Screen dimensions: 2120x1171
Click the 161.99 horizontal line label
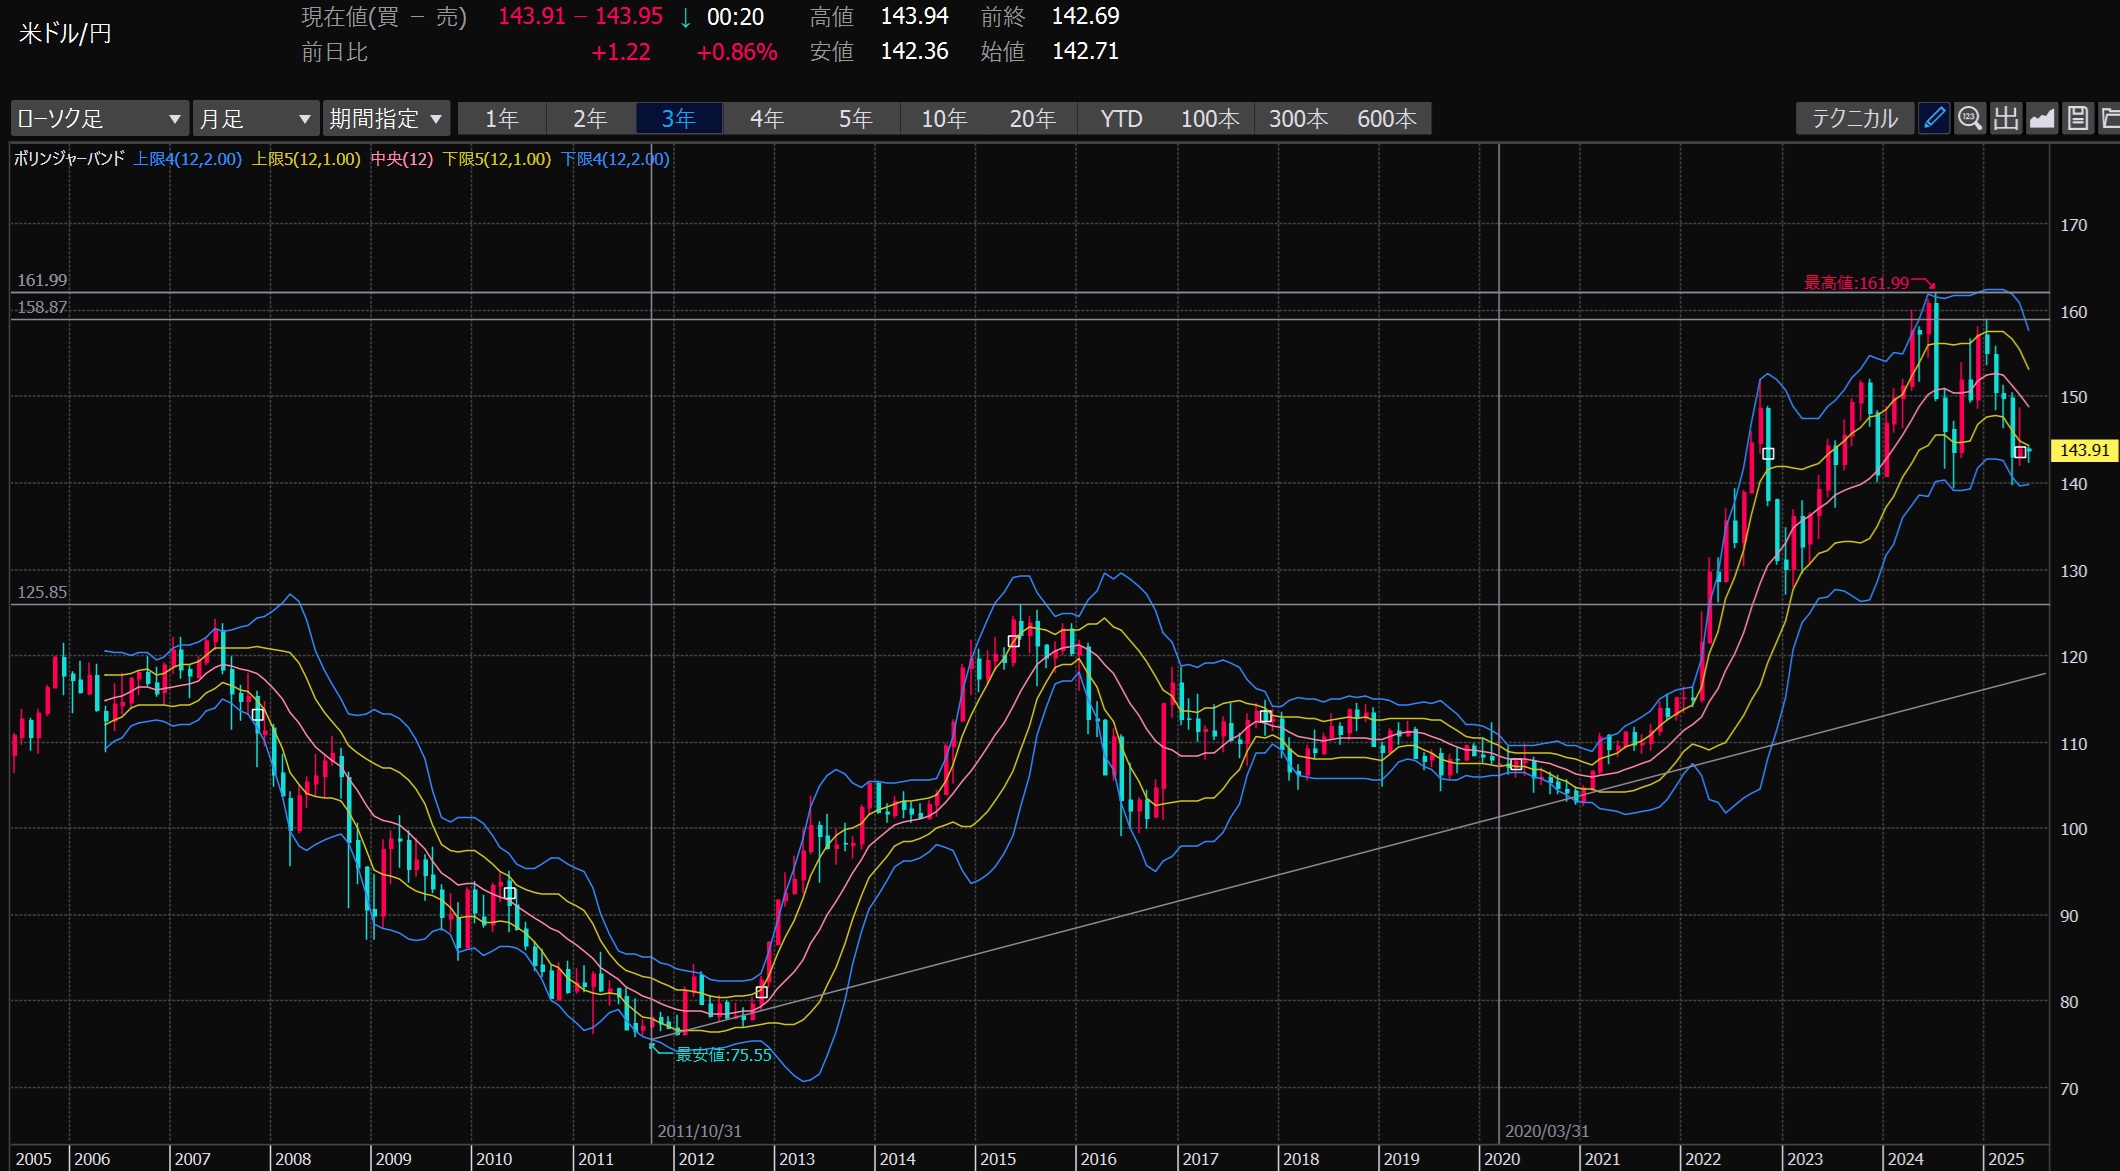click(x=42, y=280)
